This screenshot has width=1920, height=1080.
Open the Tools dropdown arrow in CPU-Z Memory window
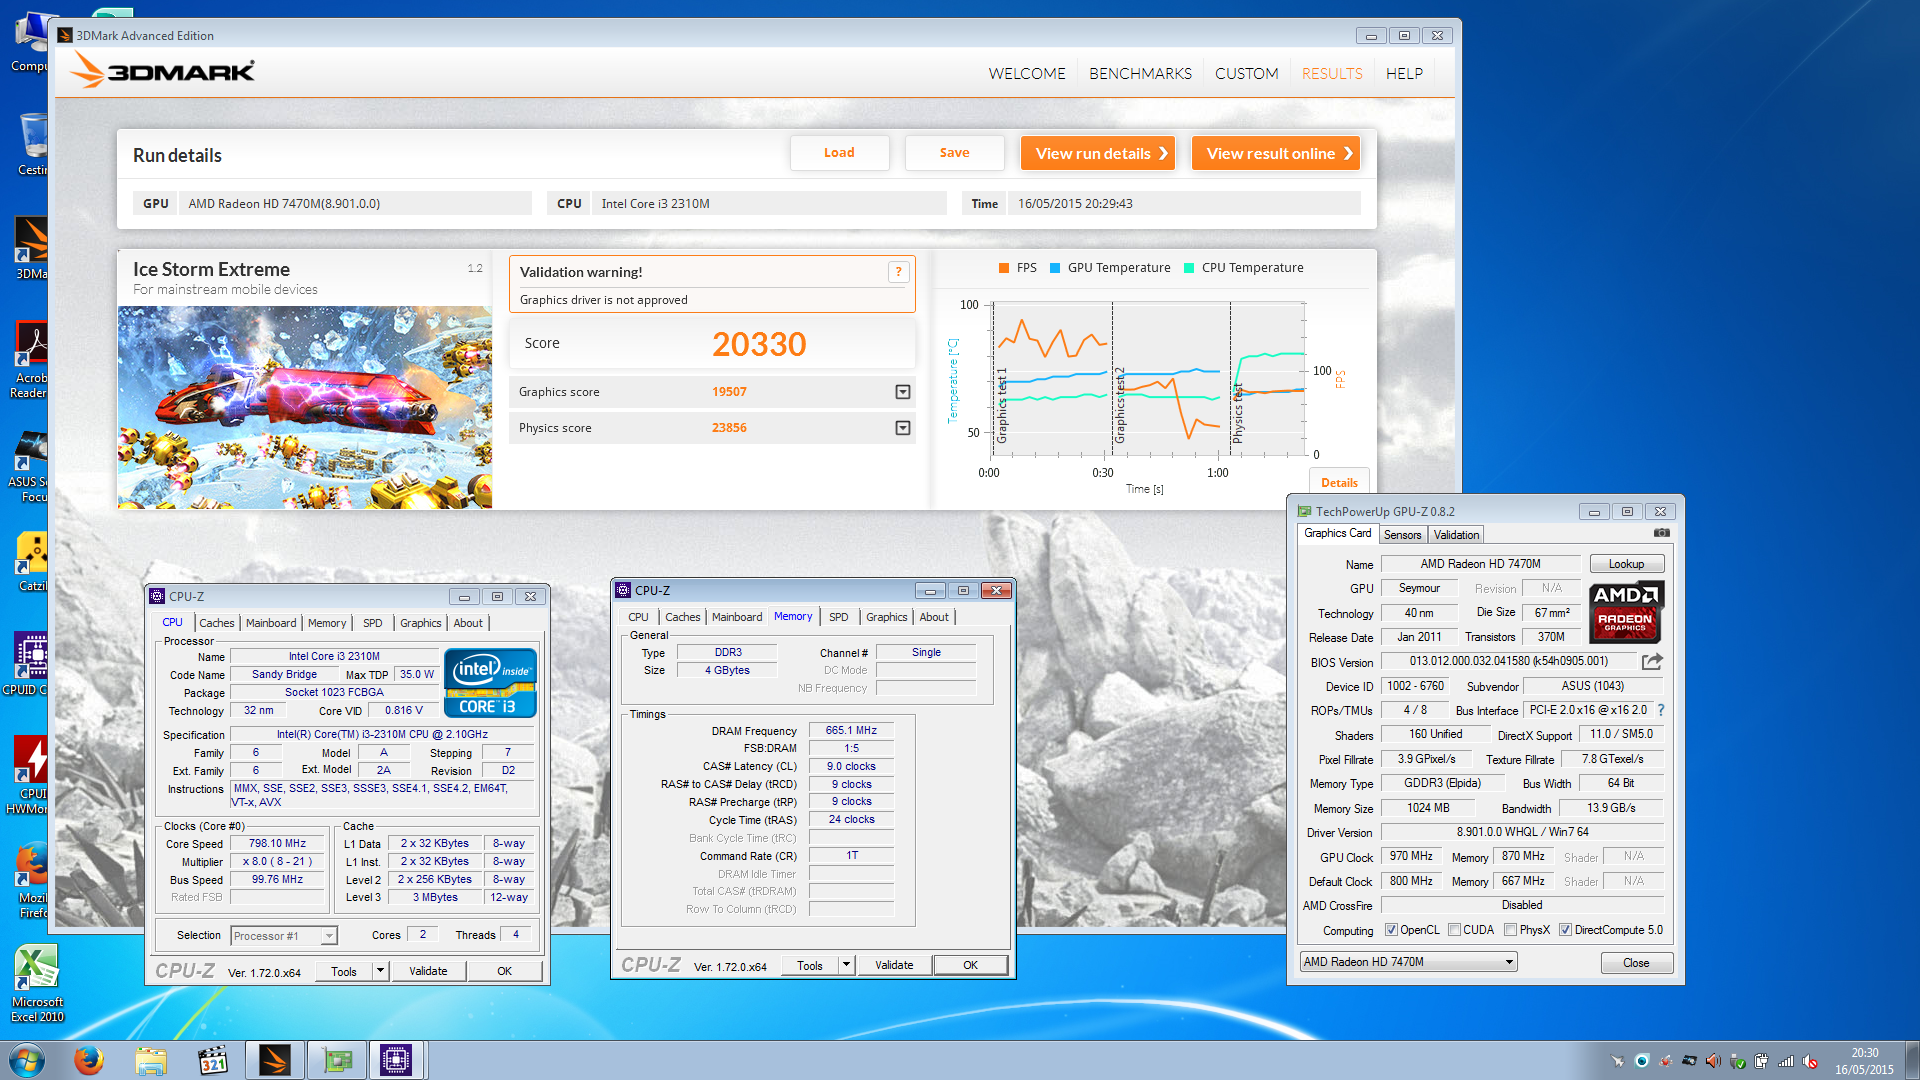[846, 965]
